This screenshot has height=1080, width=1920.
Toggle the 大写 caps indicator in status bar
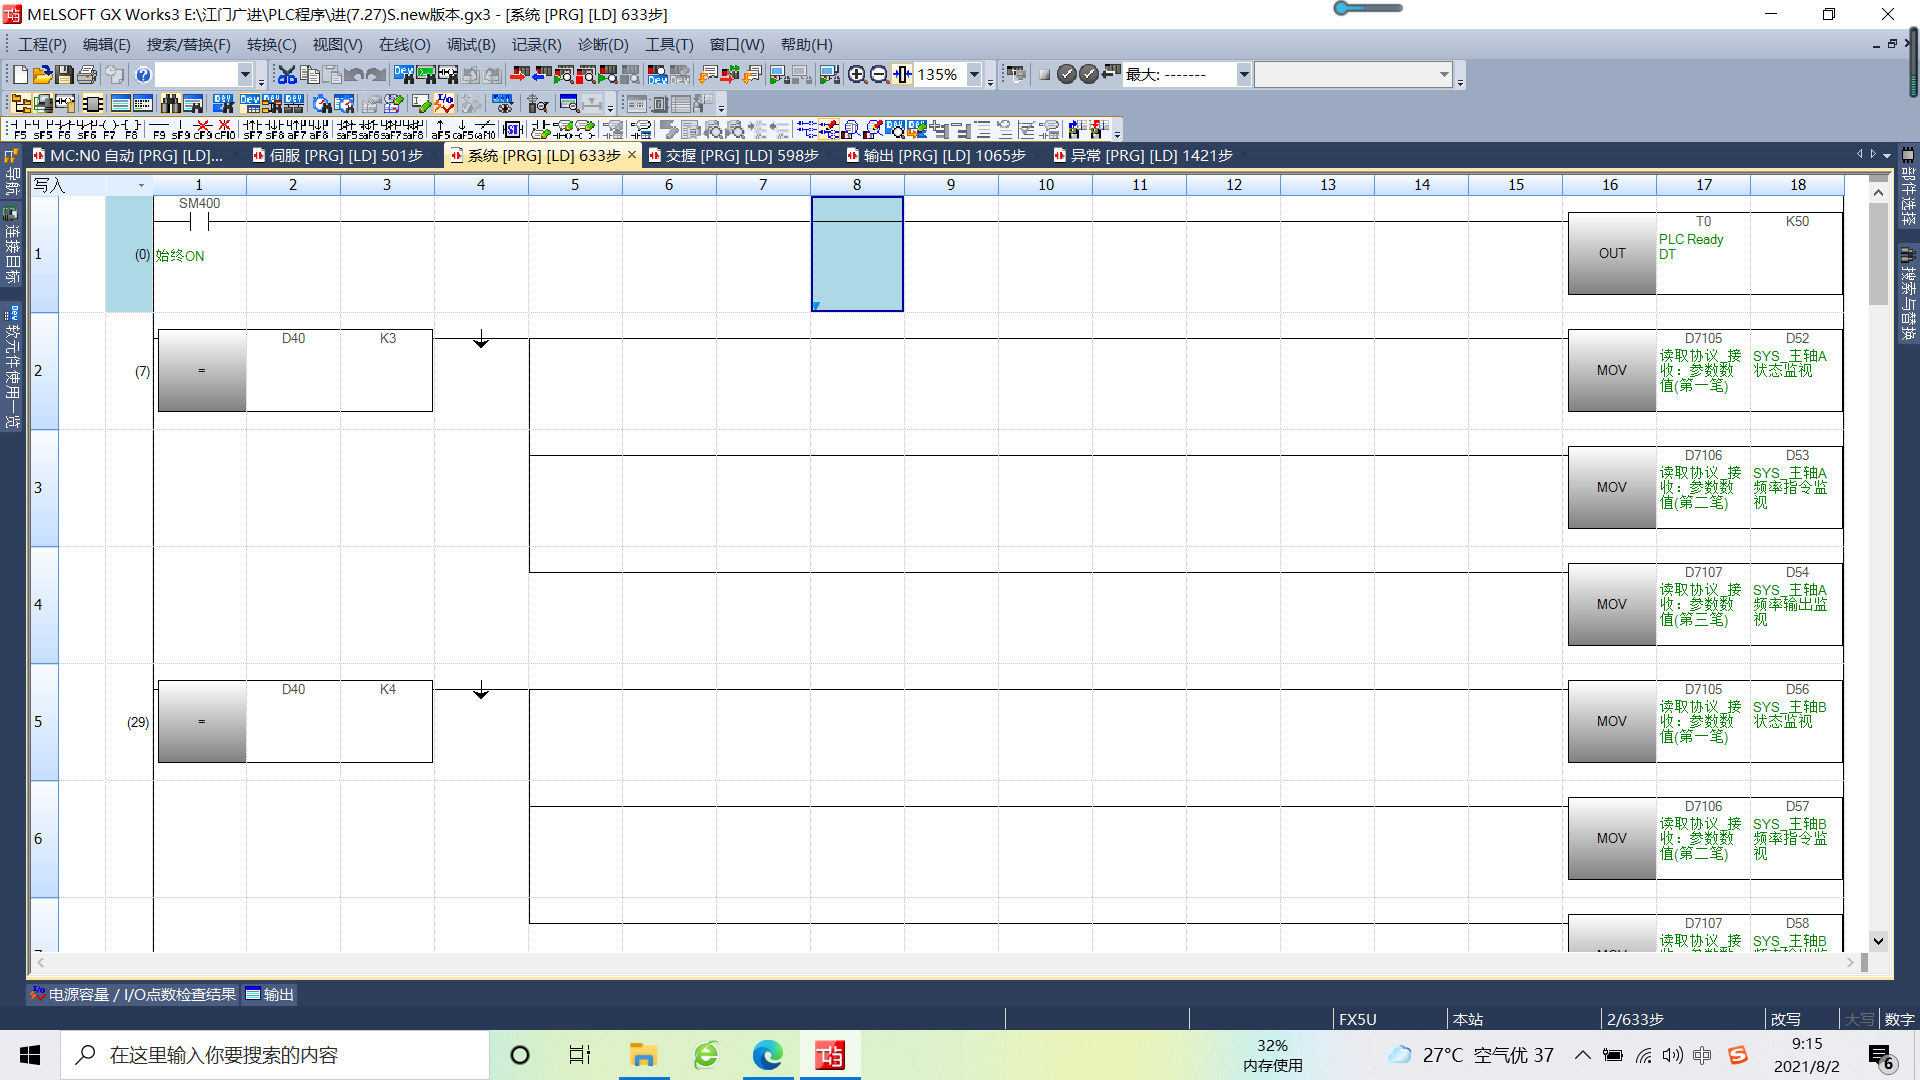(x=1859, y=1019)
